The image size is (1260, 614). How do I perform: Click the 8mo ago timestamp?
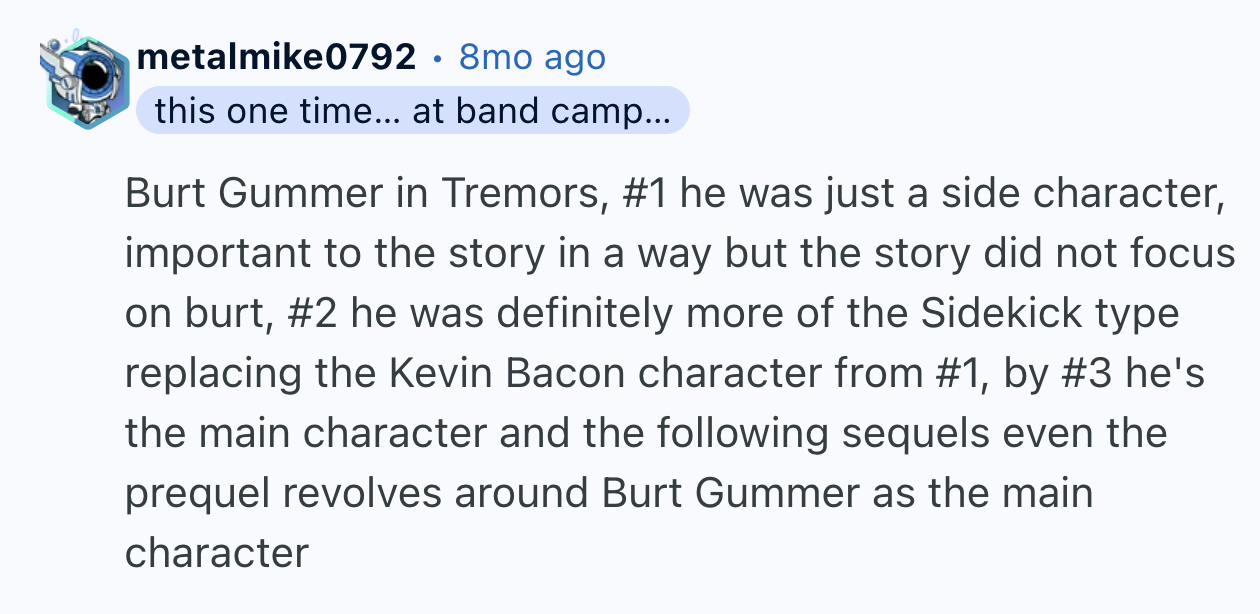click(532, 57)
